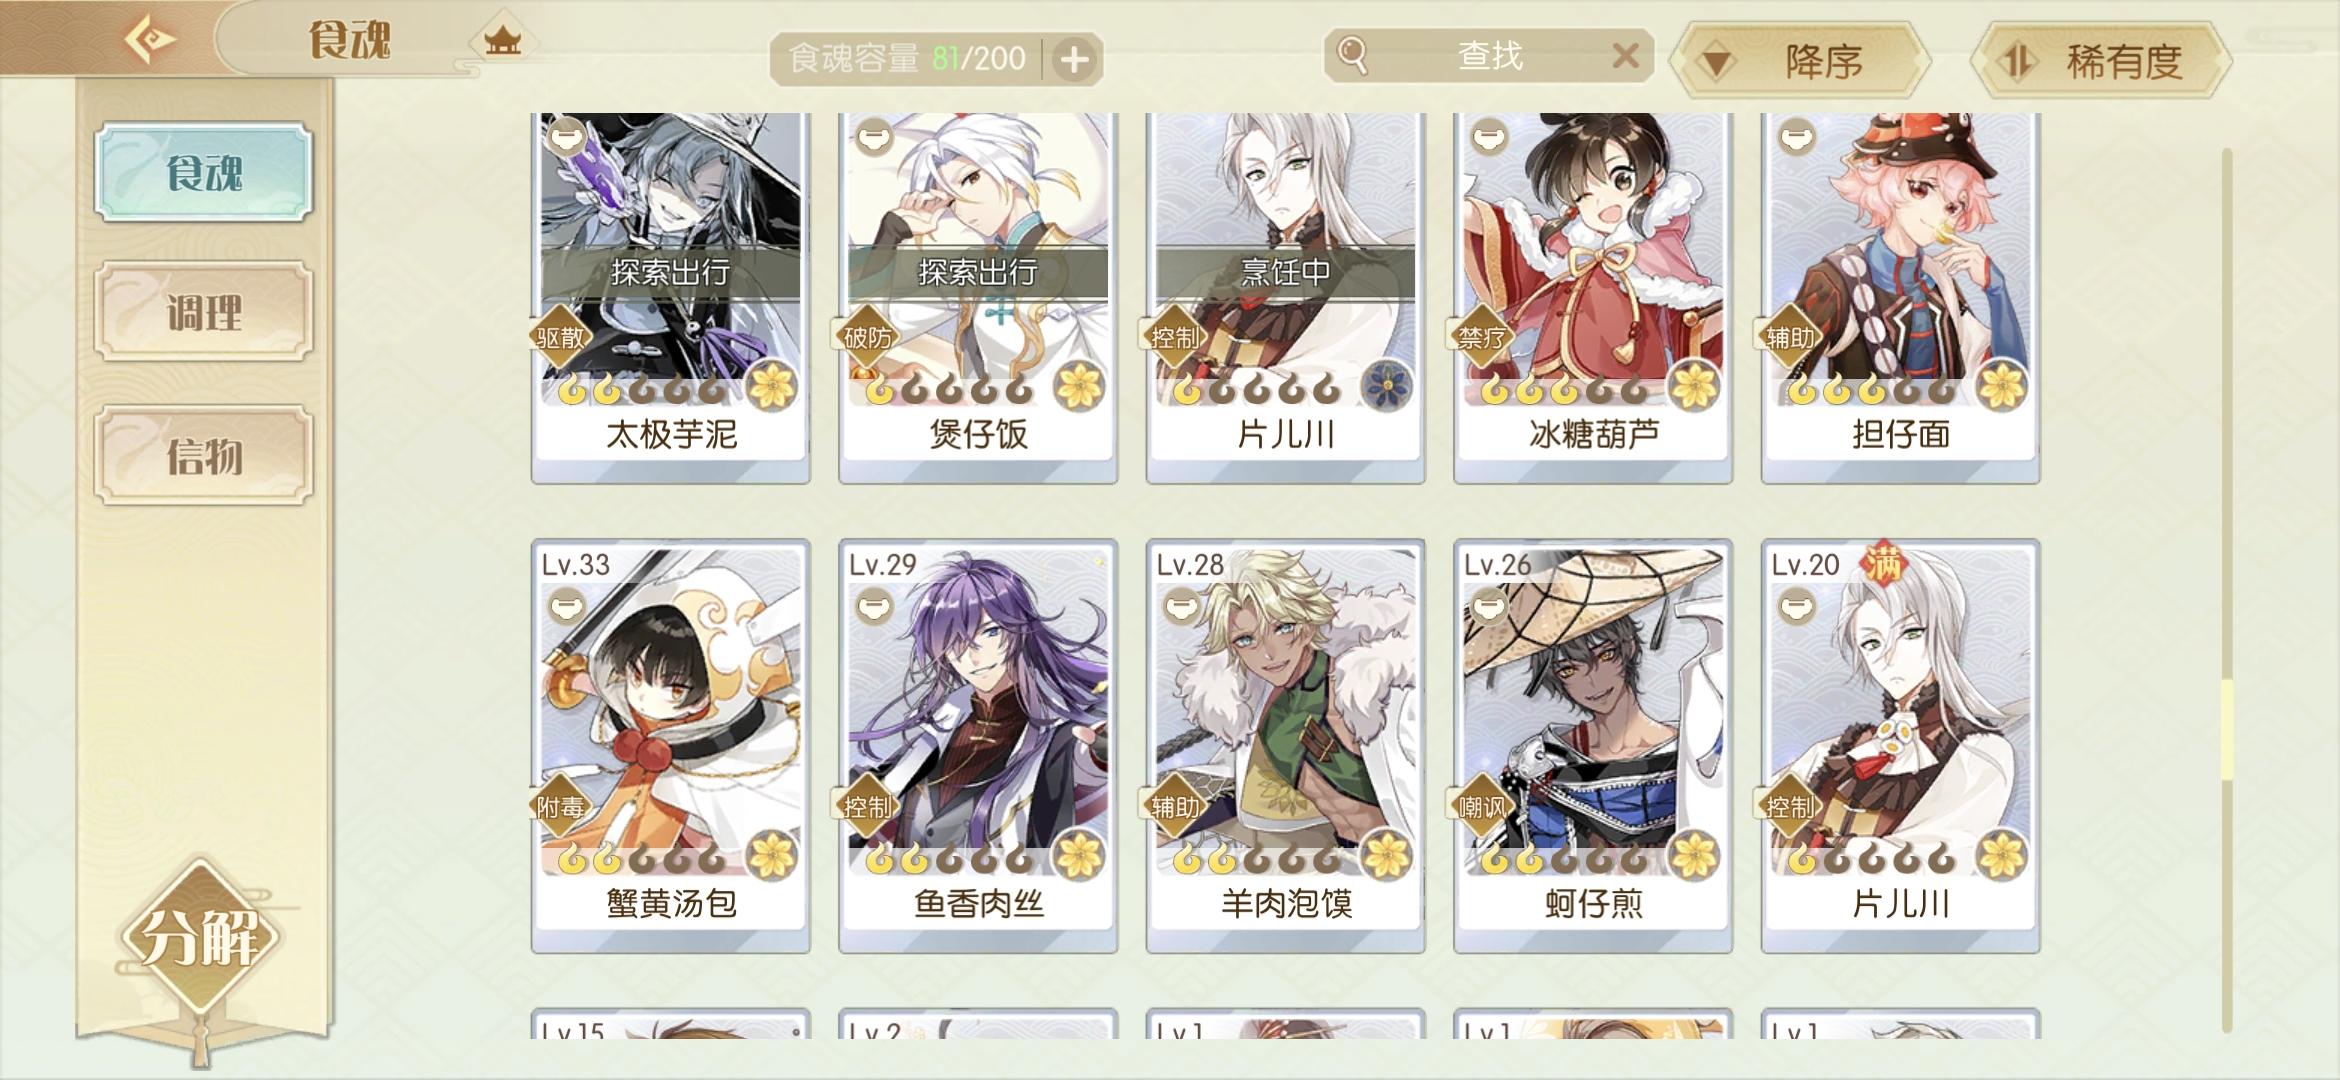
Task: Select the 食魂 sidebar tab
Action: [x=204, y=172]
